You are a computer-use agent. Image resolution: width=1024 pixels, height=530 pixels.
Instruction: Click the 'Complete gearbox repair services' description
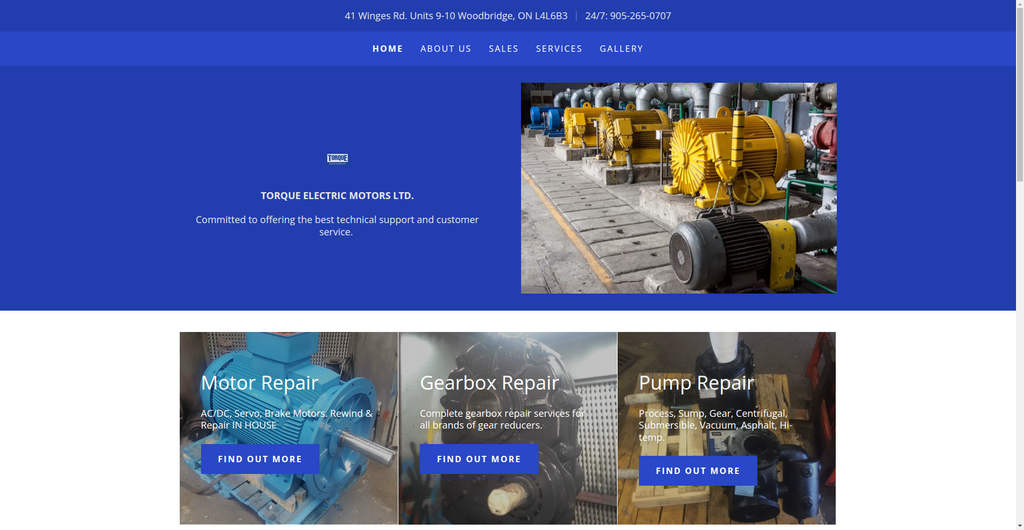coord(502,419)
